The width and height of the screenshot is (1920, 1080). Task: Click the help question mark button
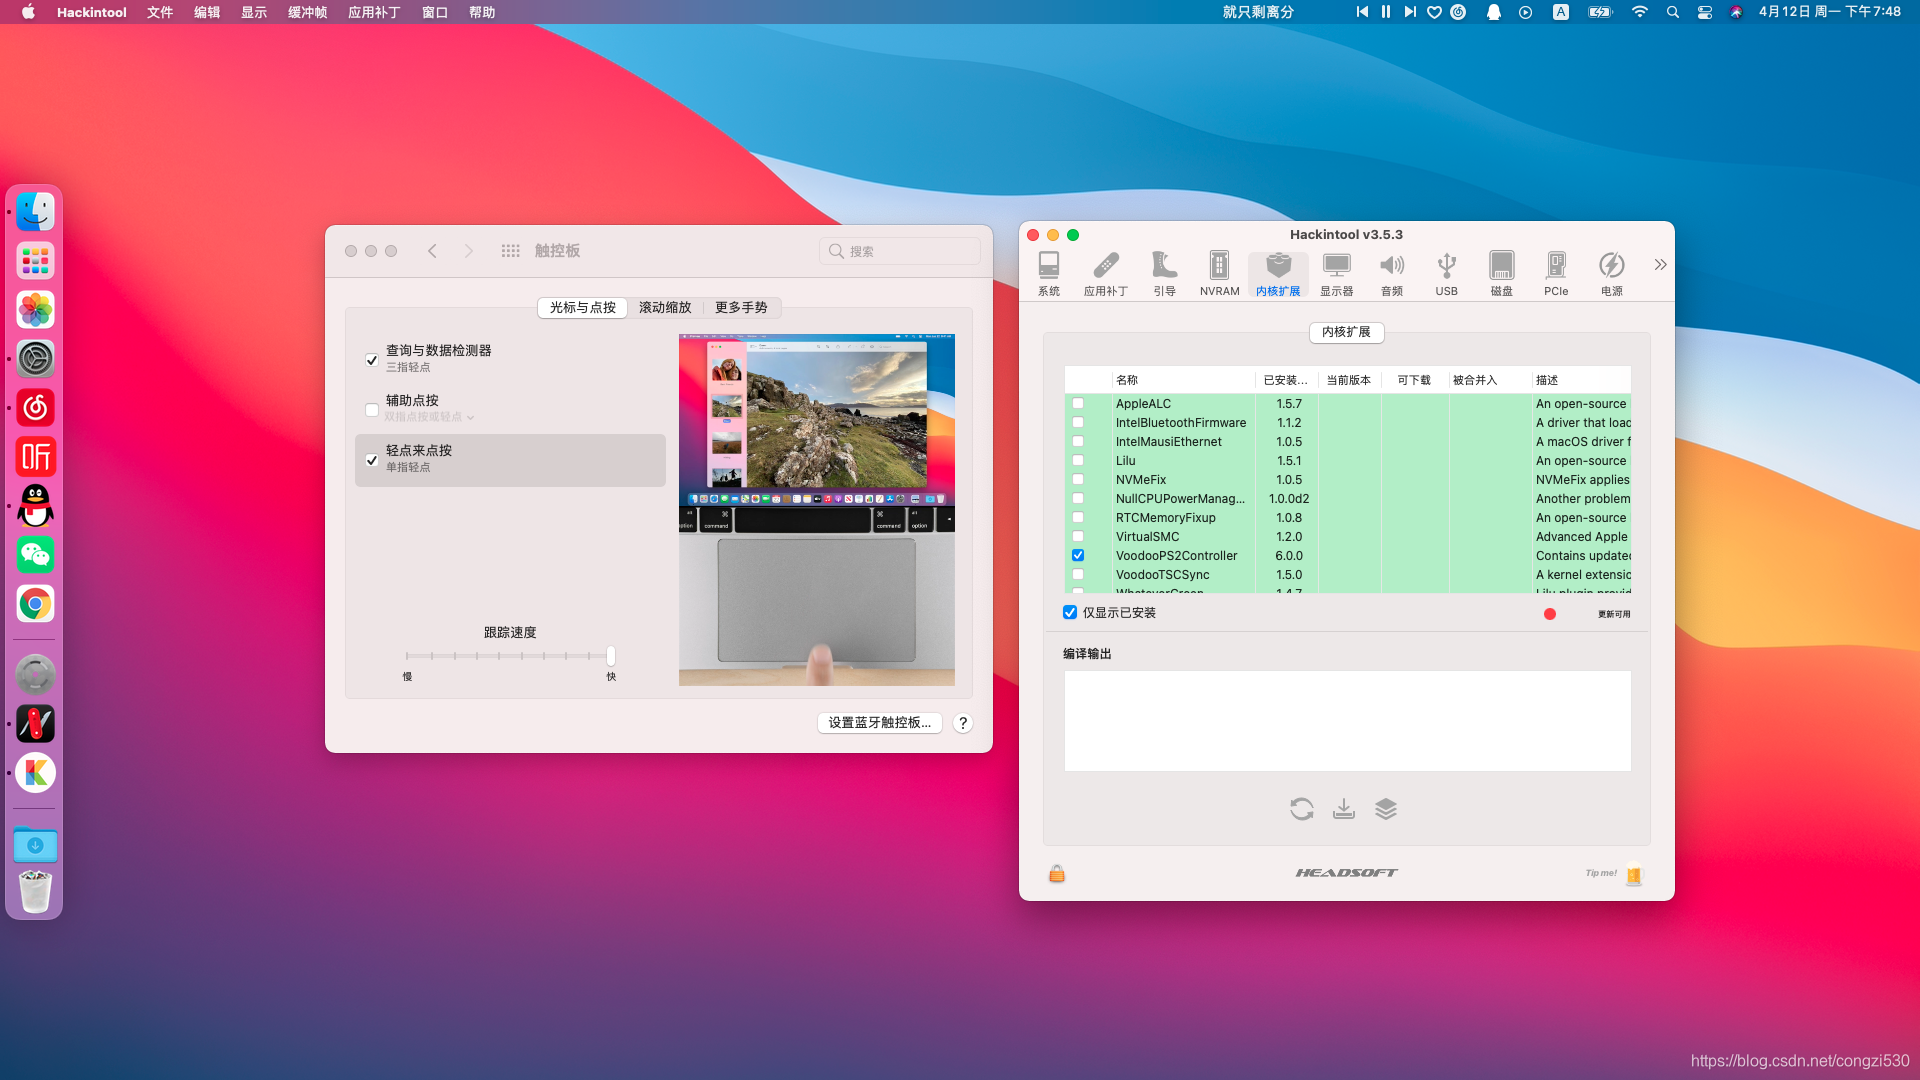coord(963,723)
